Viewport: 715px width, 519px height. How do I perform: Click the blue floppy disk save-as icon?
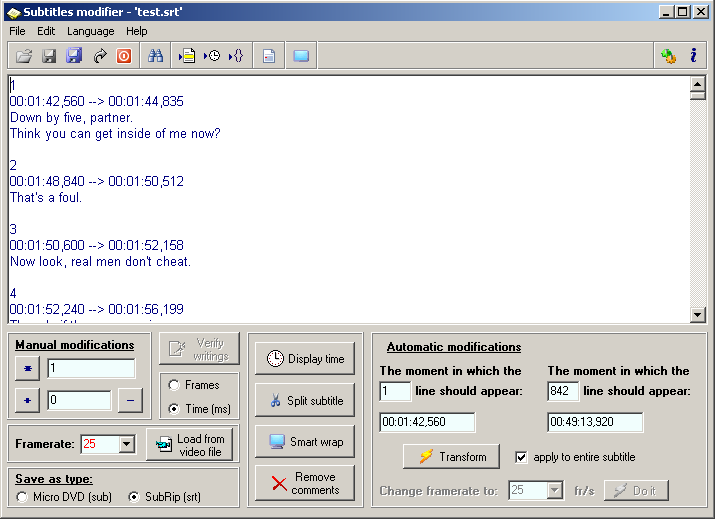tap(74, 56)
